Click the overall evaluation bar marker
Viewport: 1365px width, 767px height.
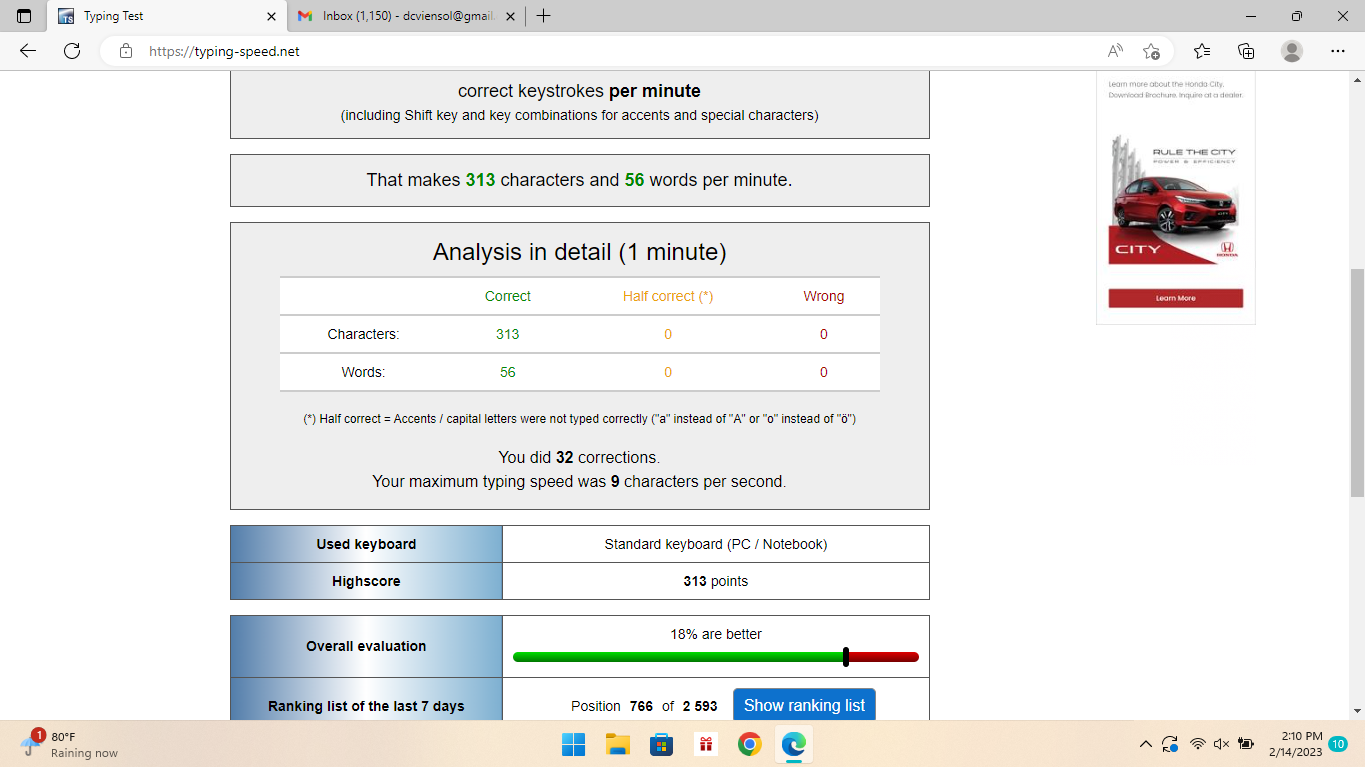click(x=846, y=657)
